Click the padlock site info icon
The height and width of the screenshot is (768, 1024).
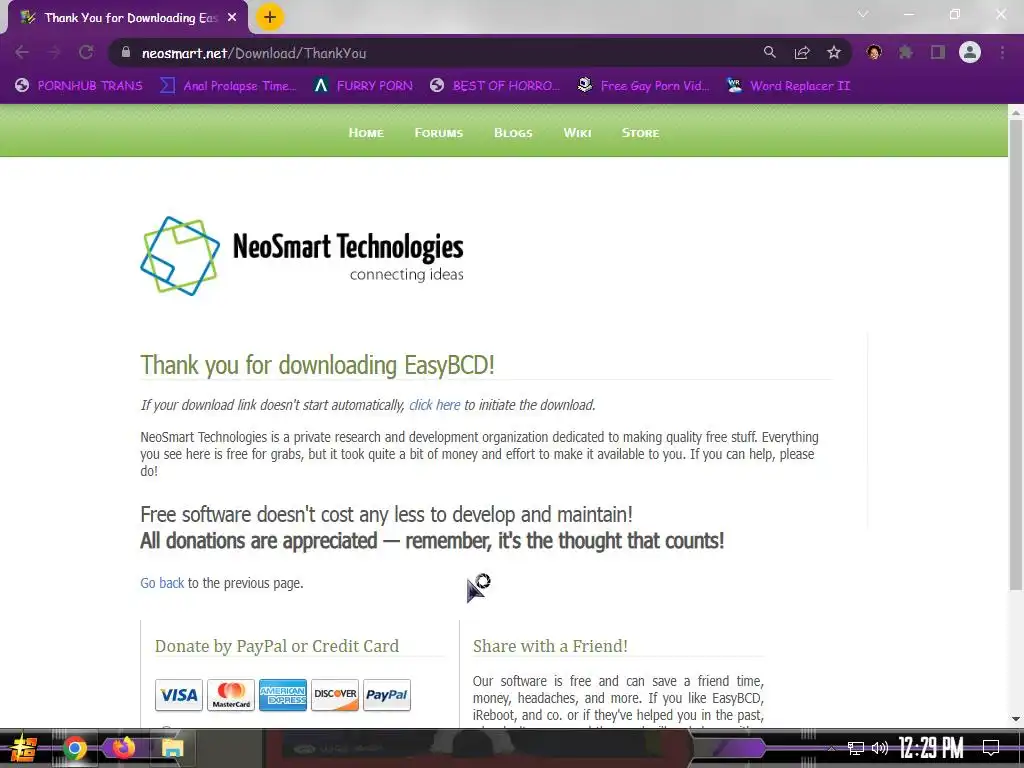tap(126, 52)
